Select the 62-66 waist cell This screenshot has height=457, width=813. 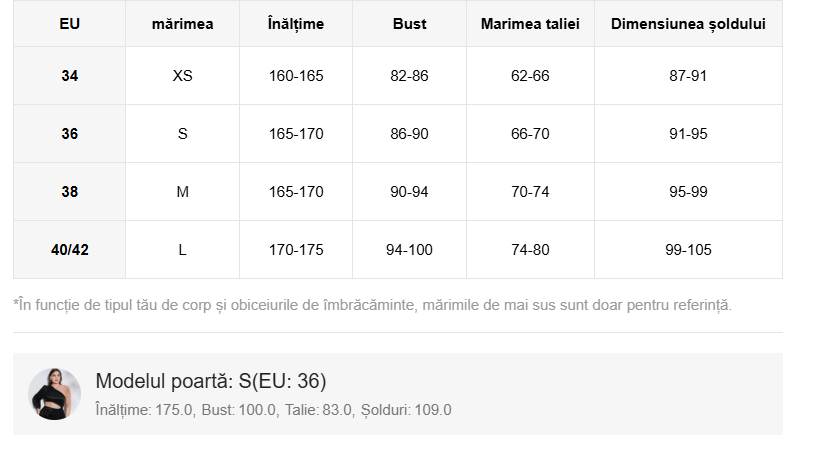click(x=530, y=75)
